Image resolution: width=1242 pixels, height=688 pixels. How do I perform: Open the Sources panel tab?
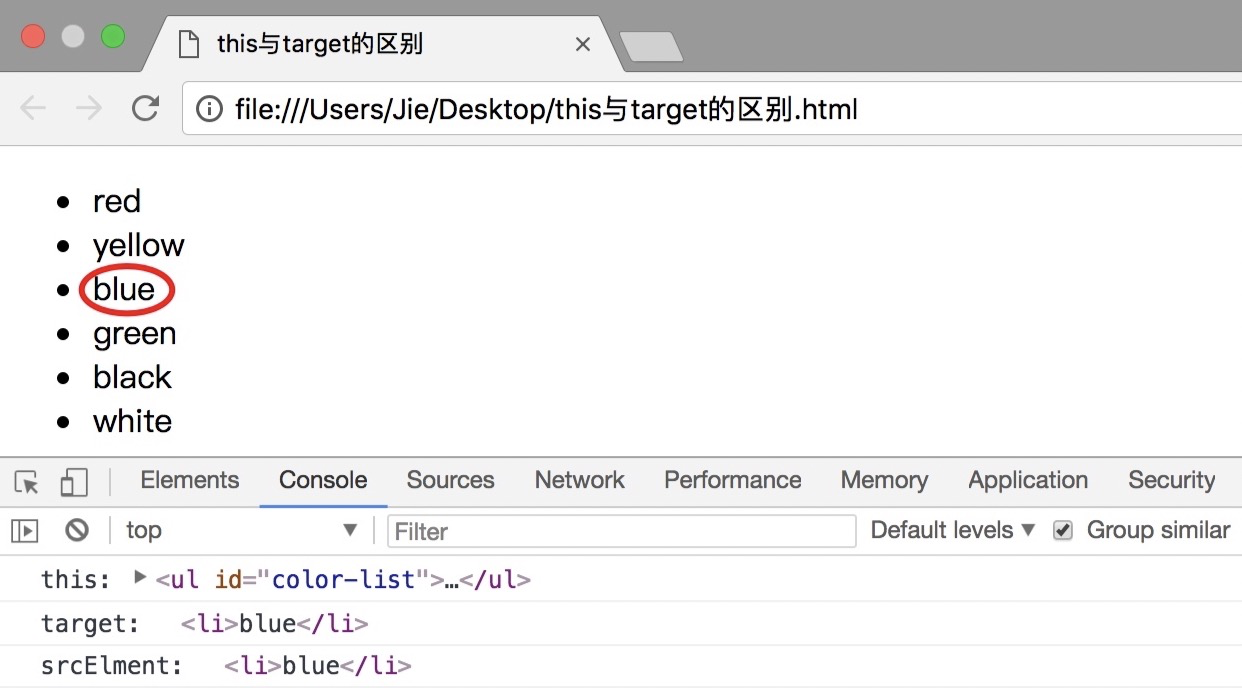[450, 480]
